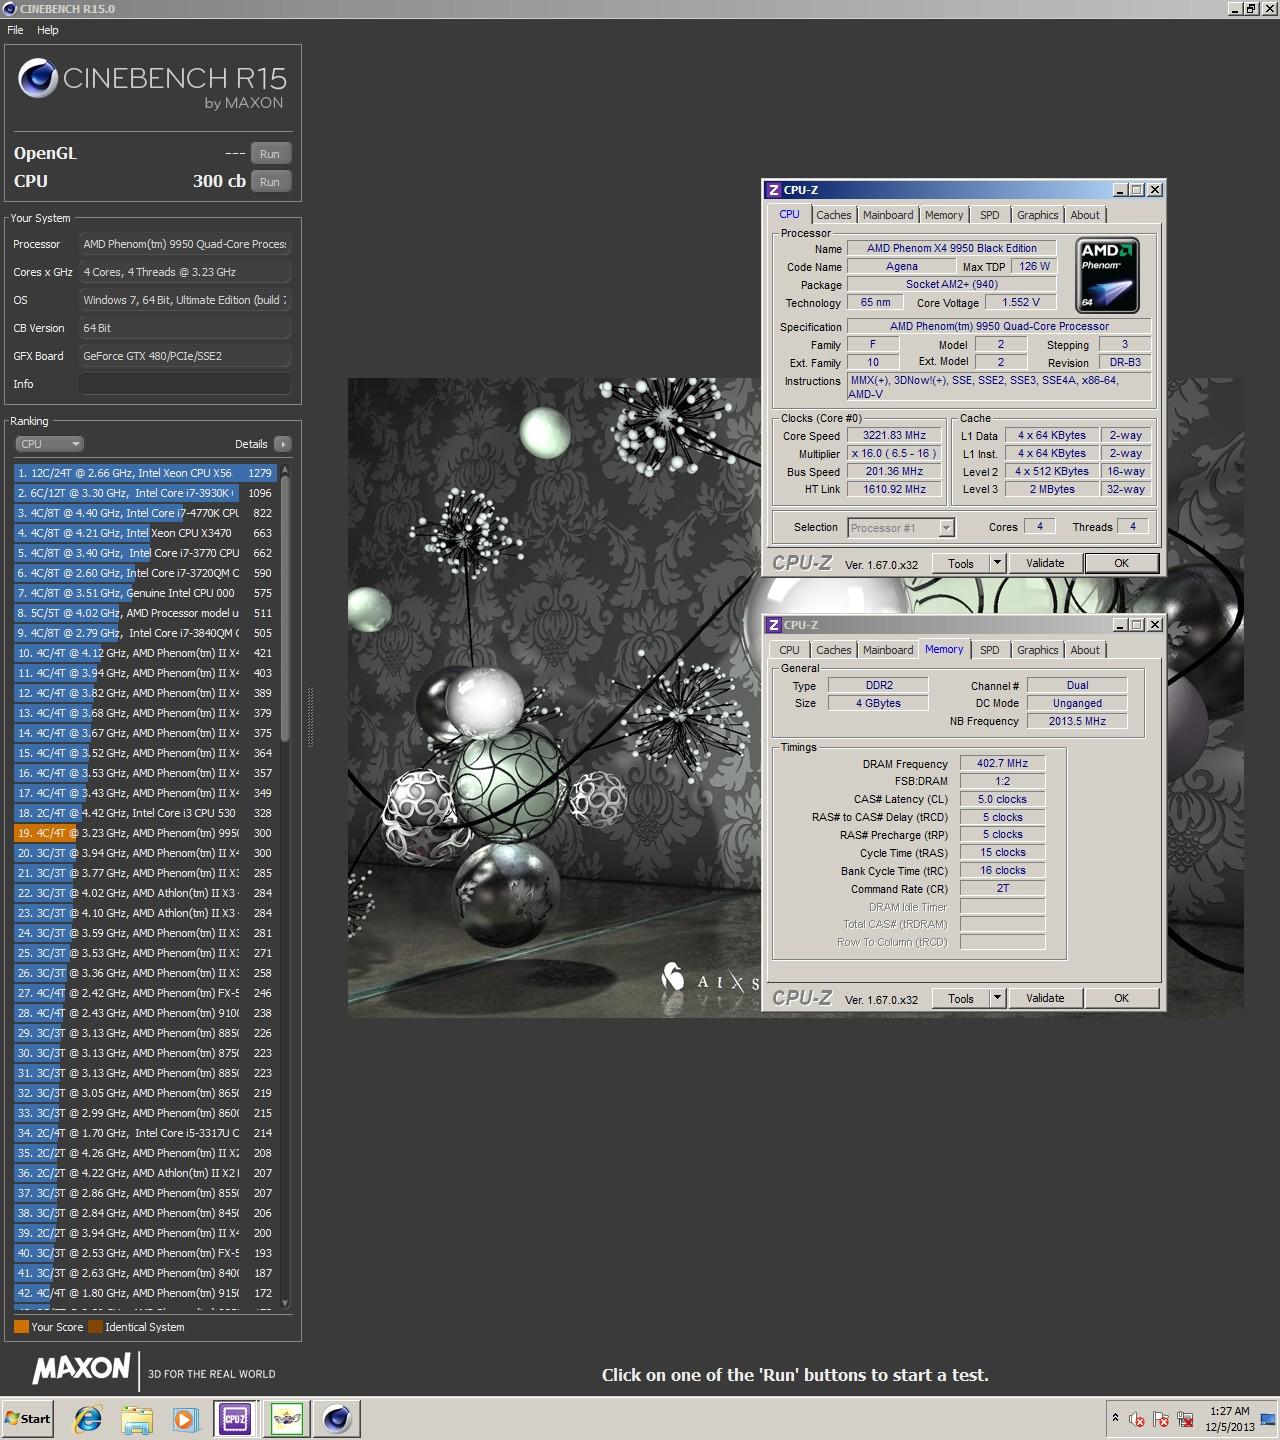The image size is (1280, 1440).
Task: Open Memory tab in the upper CPU-Z window
Action: [944, 215]
